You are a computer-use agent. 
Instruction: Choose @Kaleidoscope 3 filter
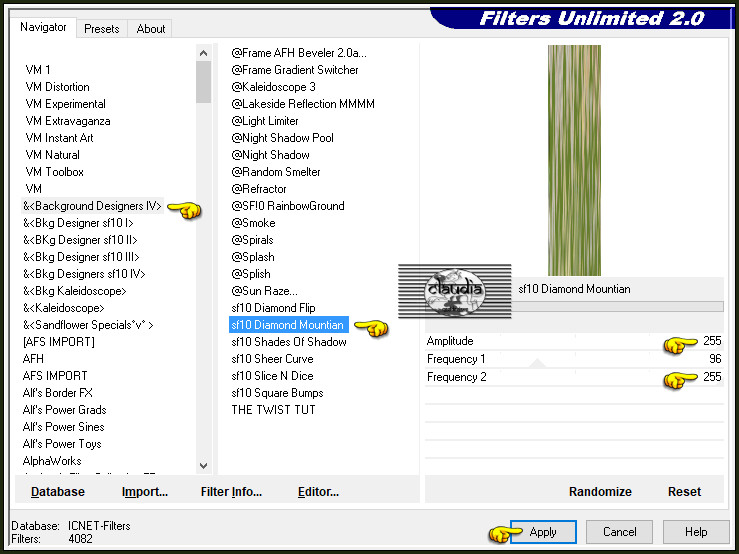[273, 87]
